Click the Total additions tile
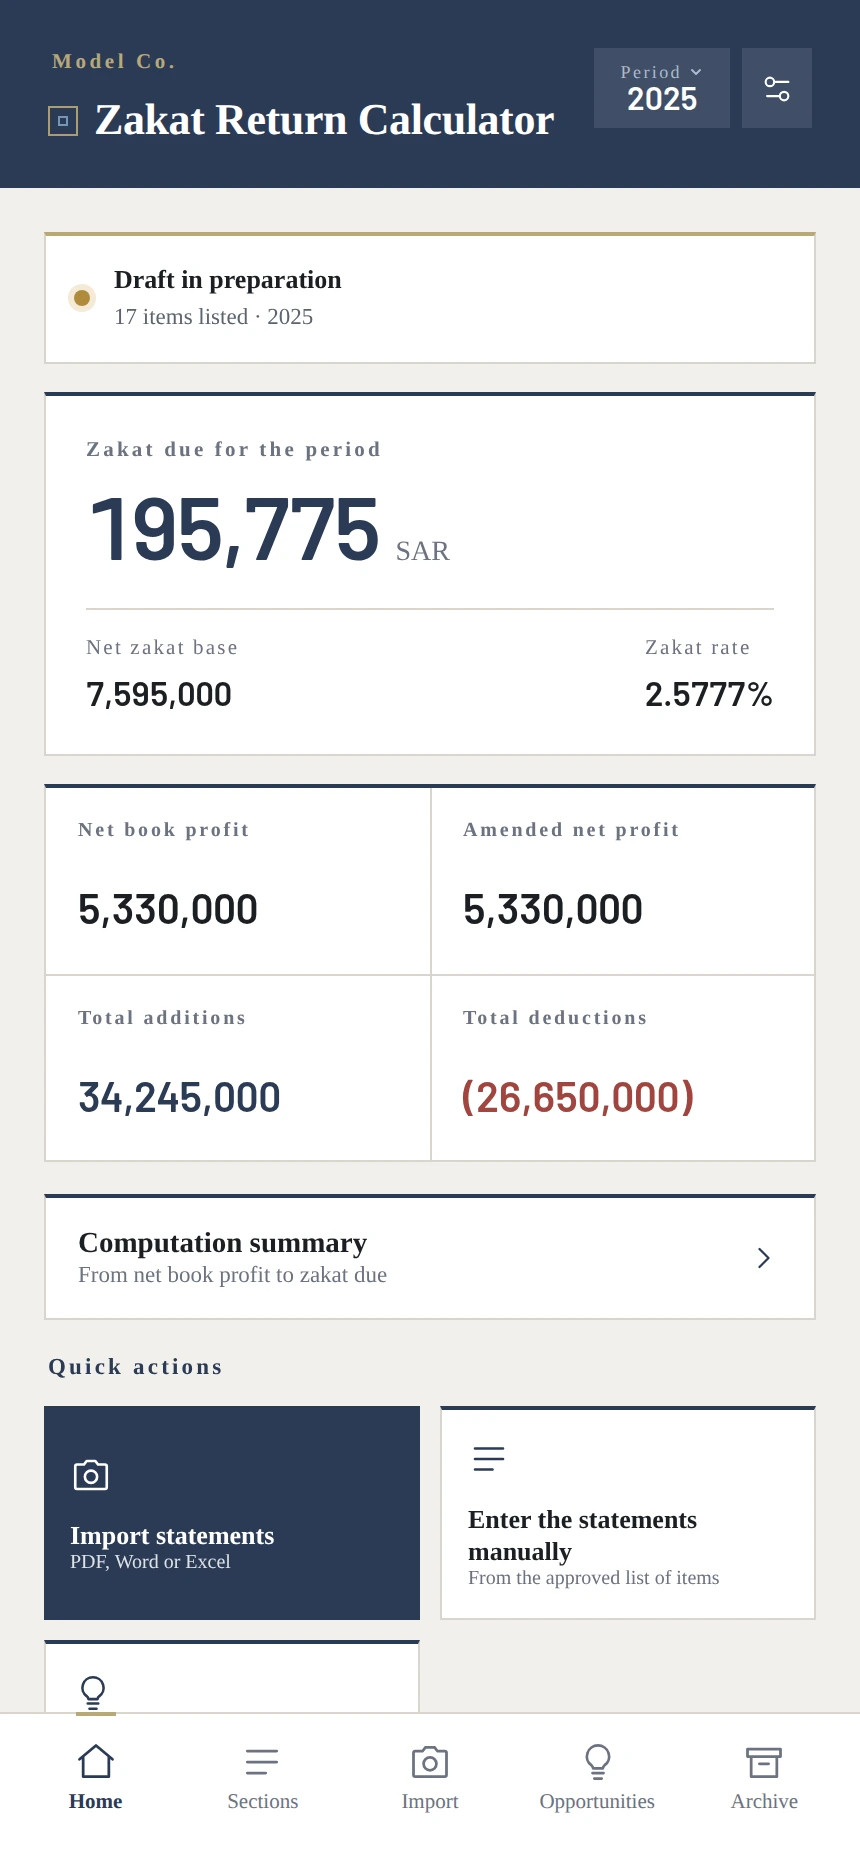Screen dimensions: 860x1864 click(x=238, y=1068)
